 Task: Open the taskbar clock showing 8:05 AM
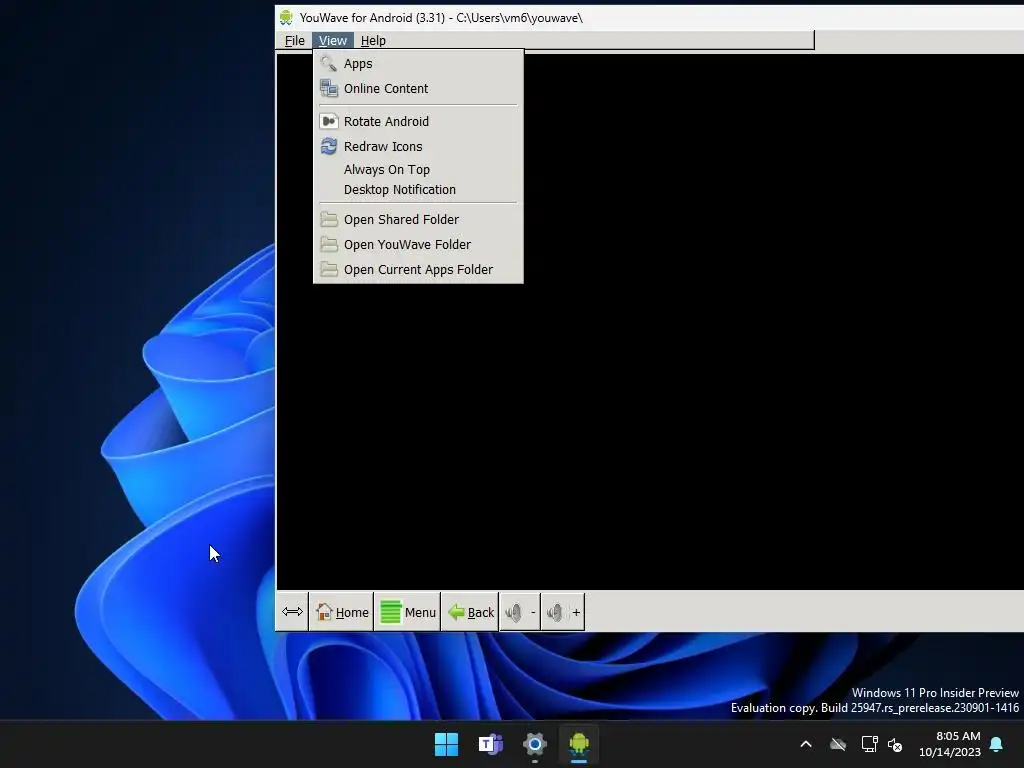(x=950, y=744)
